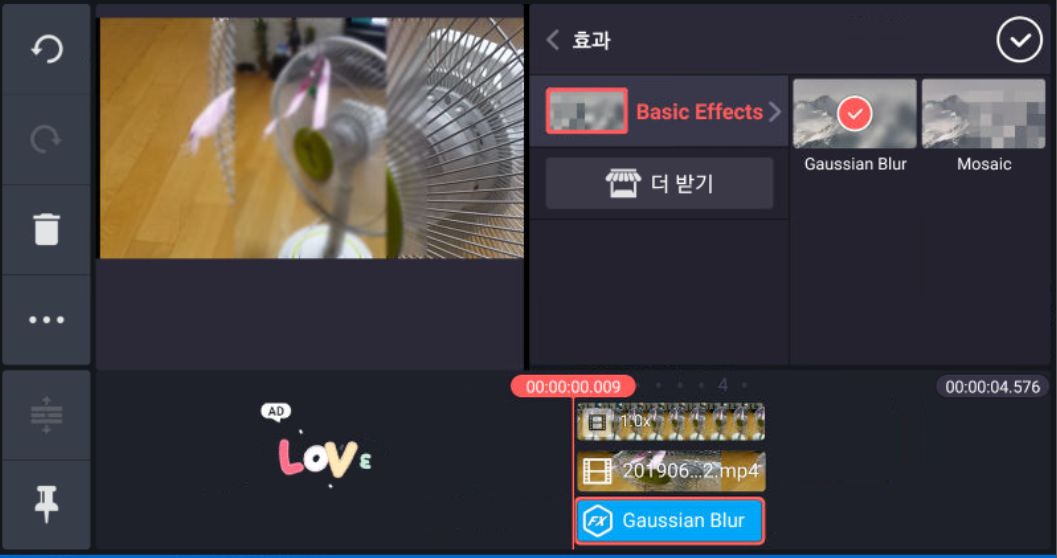Select the Mosaic effect thumbnail
Viewport: 1057px width, 558px height.
[983, 114]
